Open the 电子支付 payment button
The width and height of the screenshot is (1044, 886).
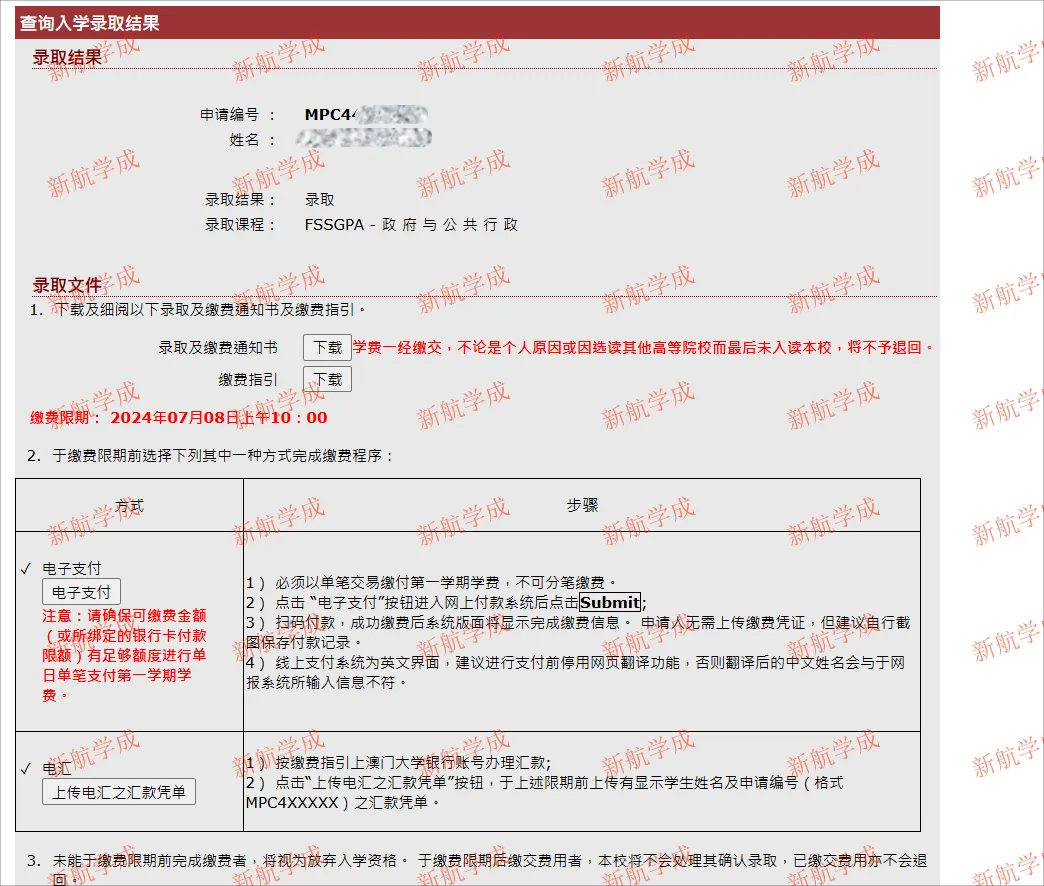[81, 592]
